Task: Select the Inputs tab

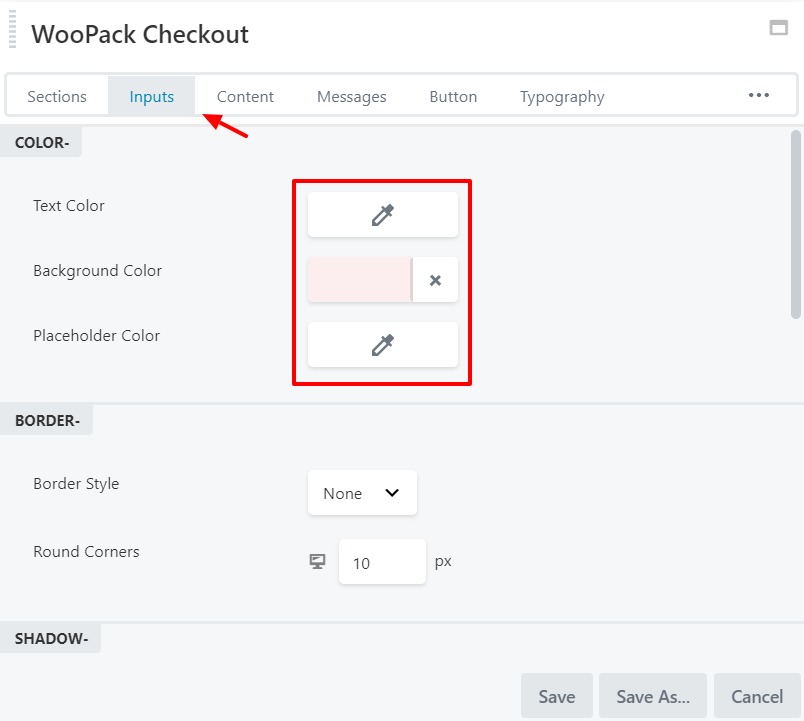Action: [x=151, y=96]
